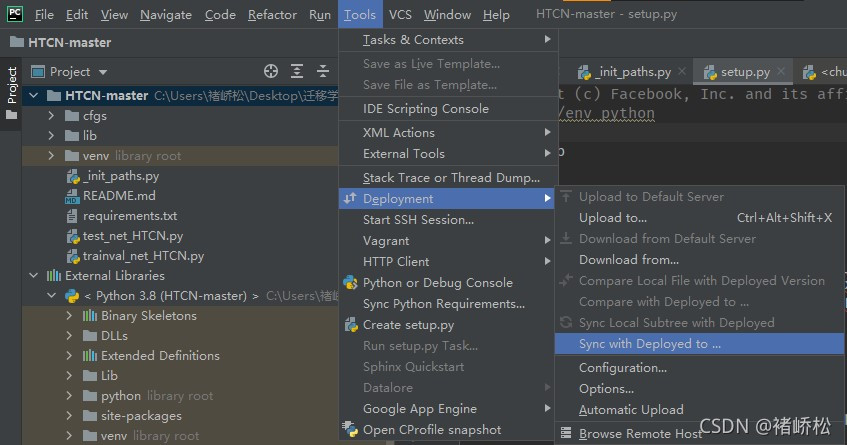Open the Run menu
The width and height of the screenshot is (847, 445).
(x=320, y=15)
